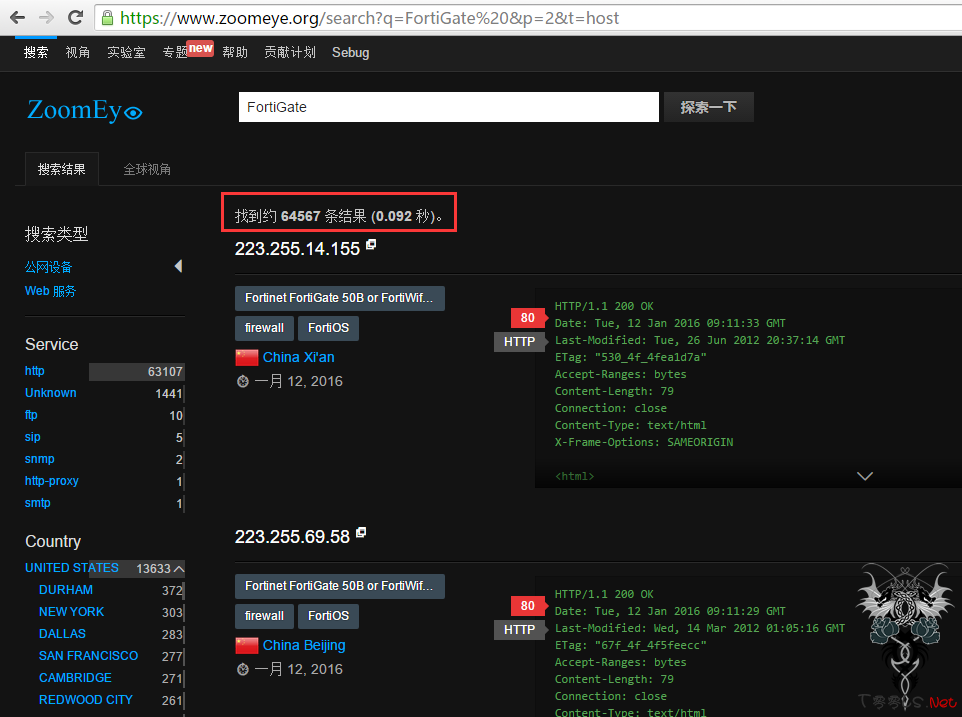Expand the first HTTP response banner
This screenshot has height=717, width=962.
coord(865,476)
